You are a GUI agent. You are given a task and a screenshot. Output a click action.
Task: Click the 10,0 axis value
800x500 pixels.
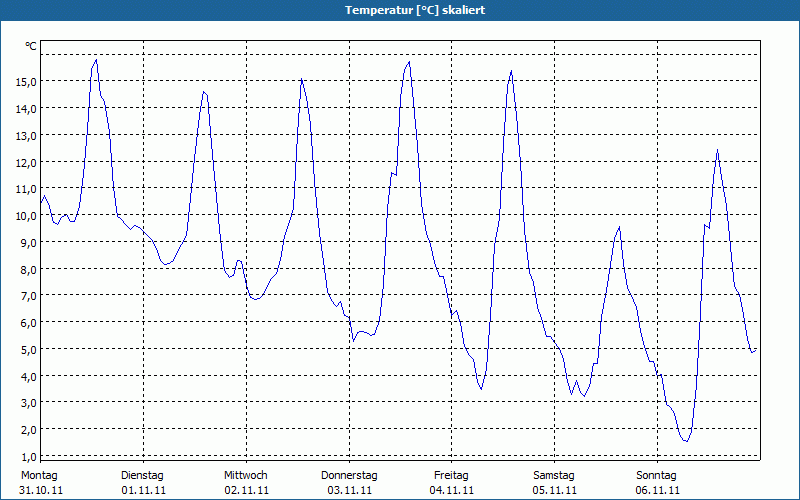(26, 216)
